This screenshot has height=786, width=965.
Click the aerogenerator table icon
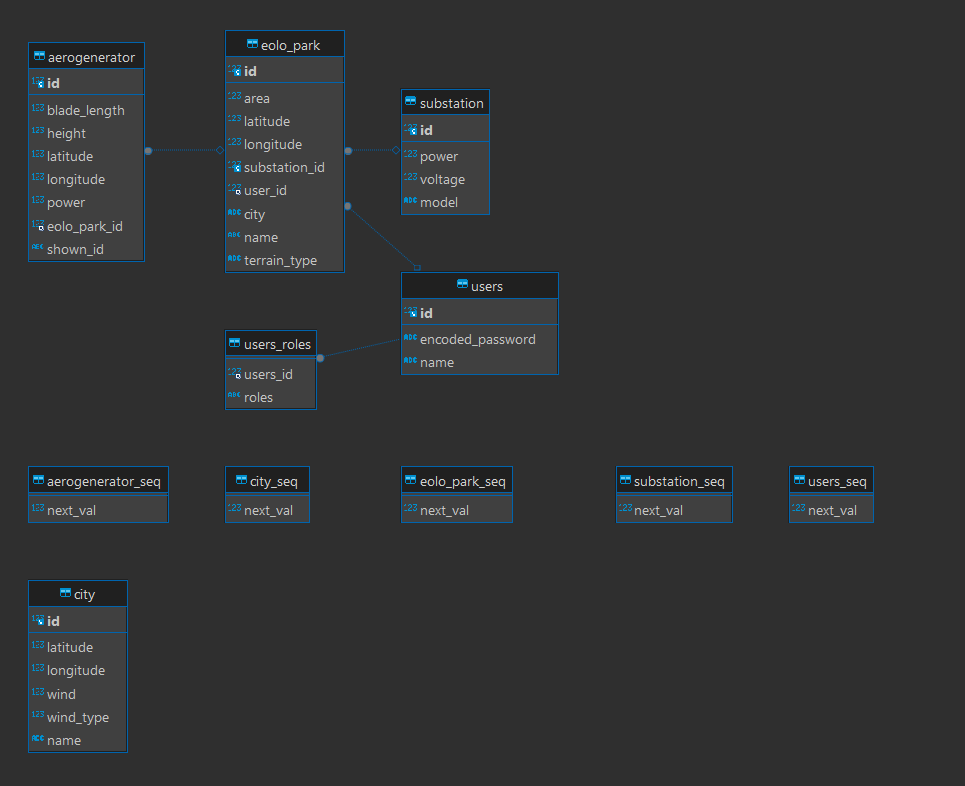coord(39,56)
